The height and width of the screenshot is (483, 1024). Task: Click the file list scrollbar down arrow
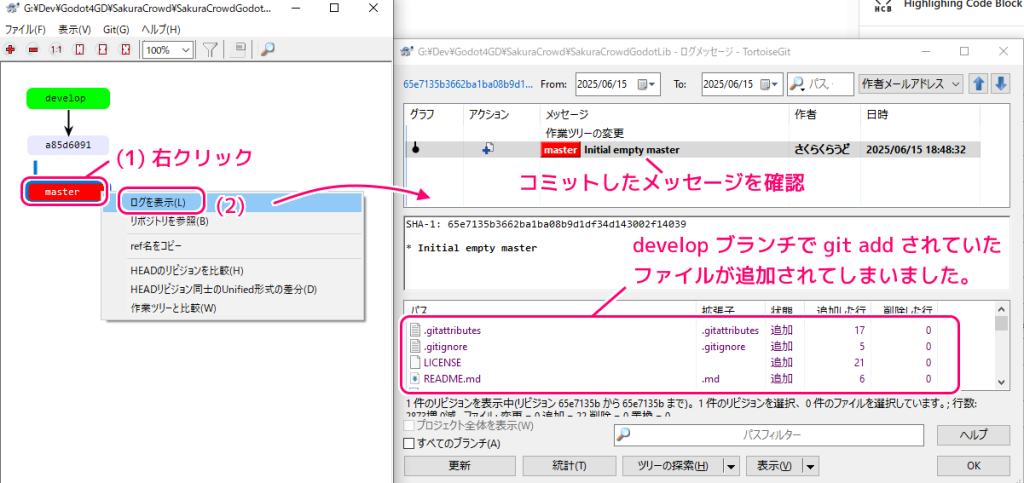coord(1001,382)
